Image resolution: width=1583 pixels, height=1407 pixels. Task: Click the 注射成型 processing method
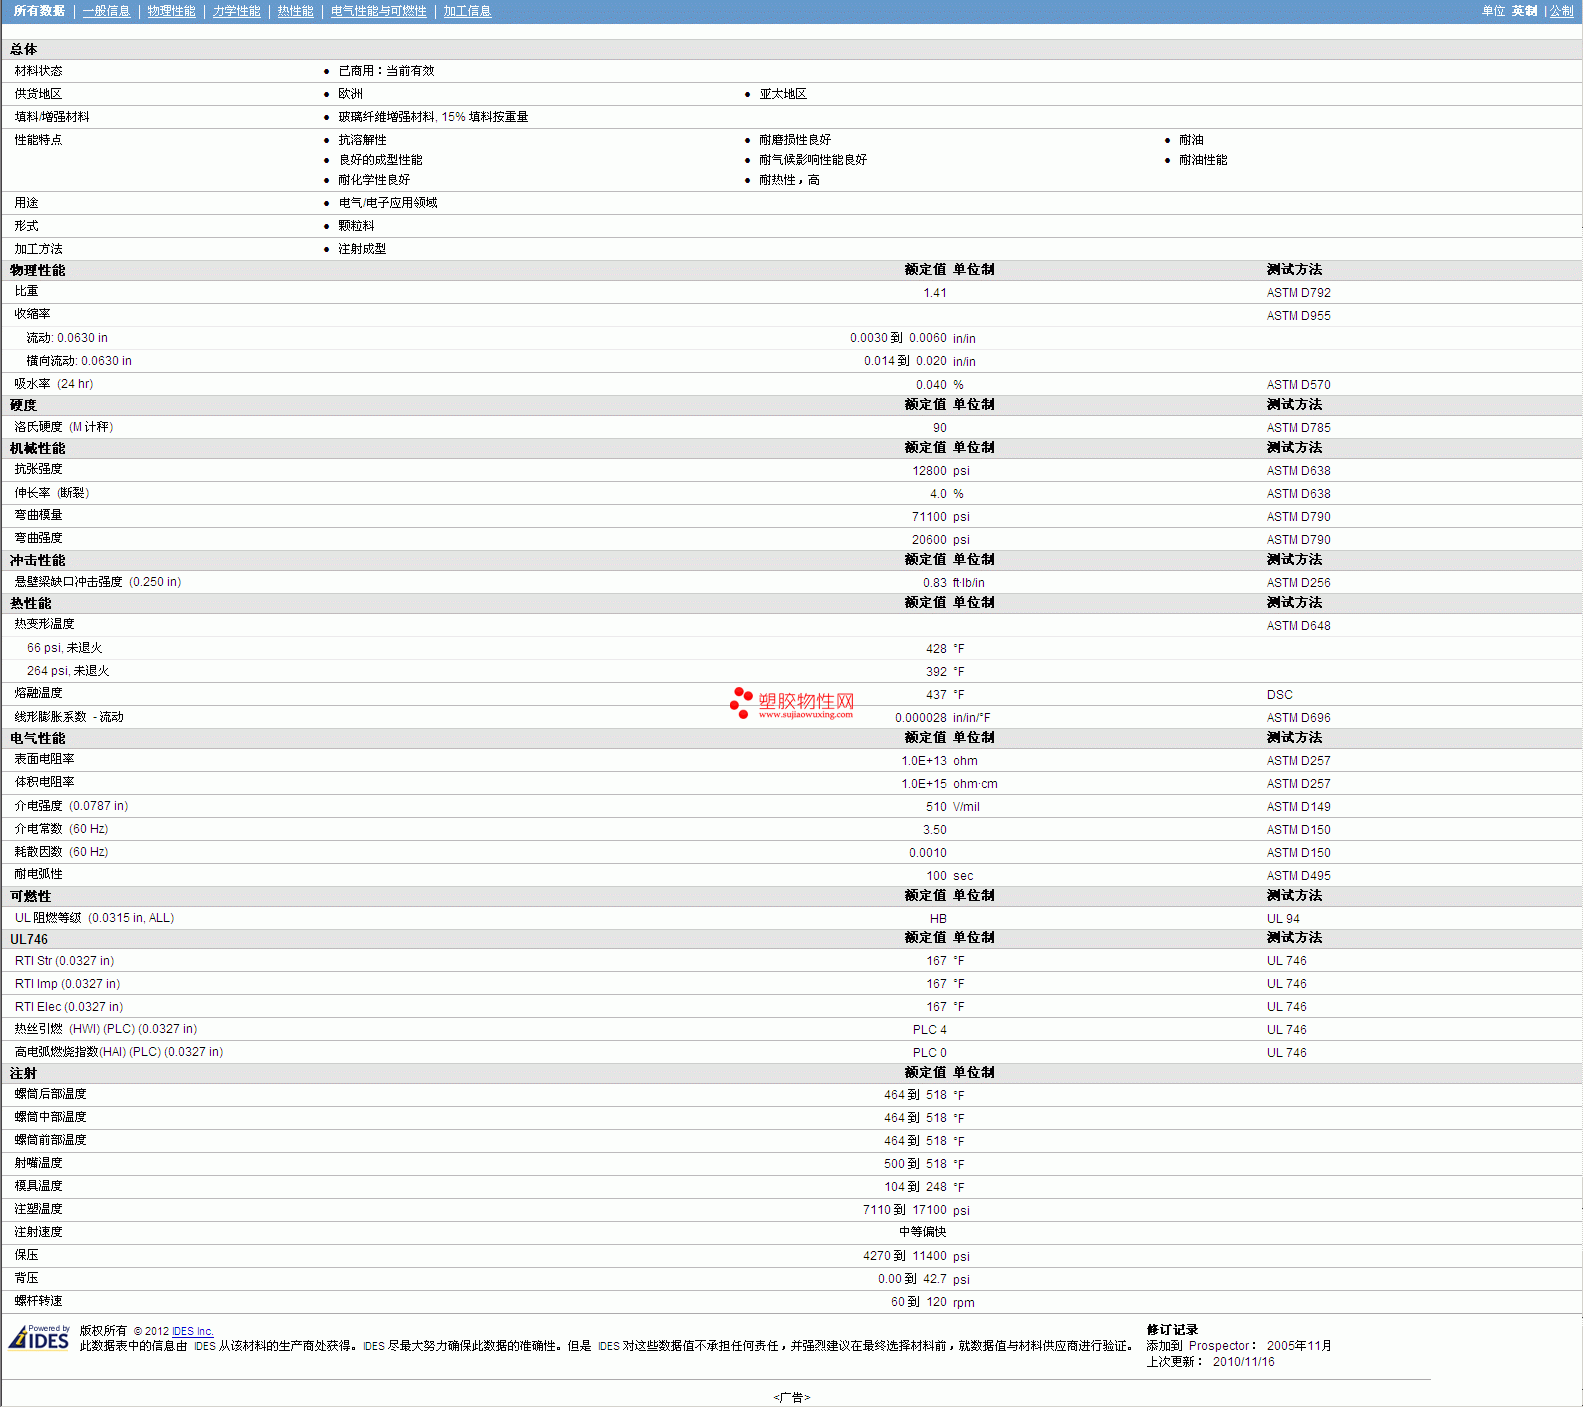tap(362, 249)
